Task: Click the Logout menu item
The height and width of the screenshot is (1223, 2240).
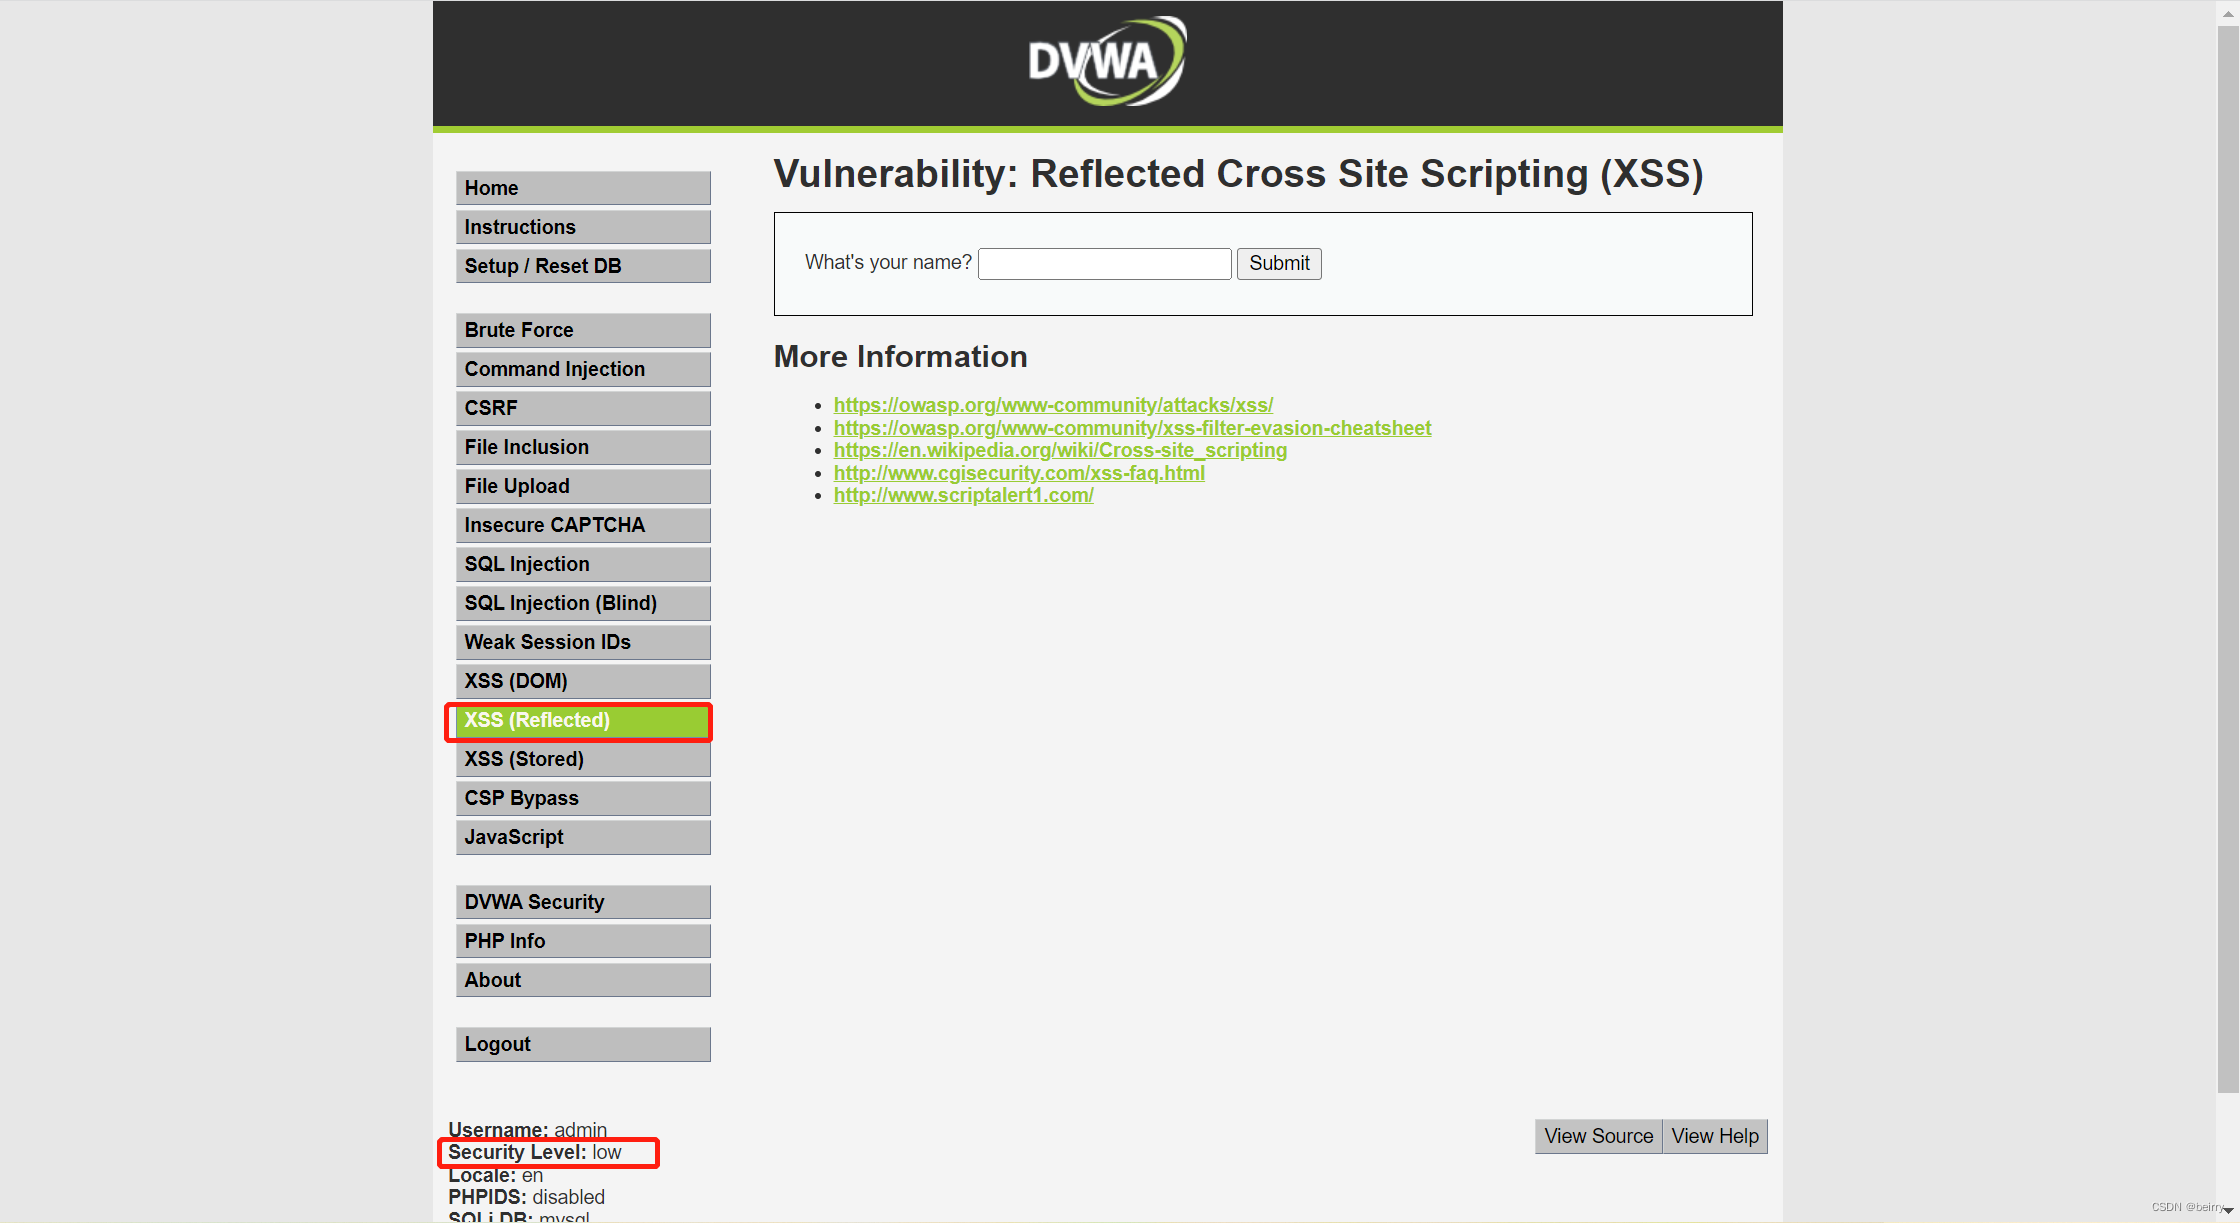Action: coord(582,1044)
